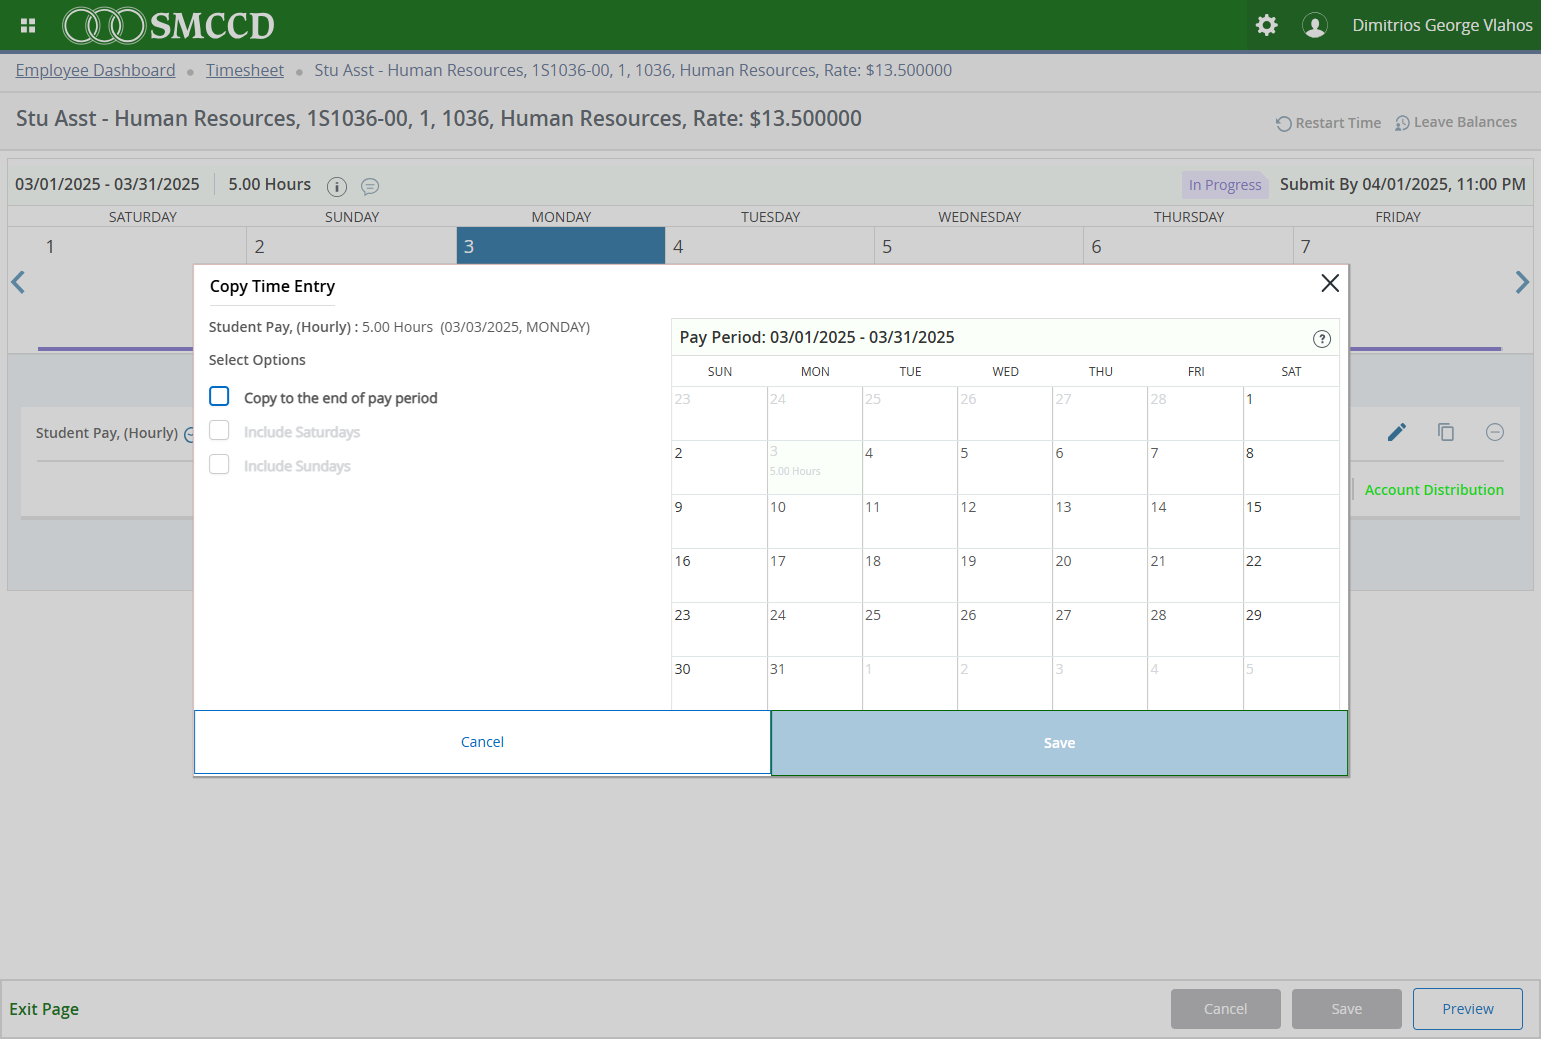Save the copied time entry in dialog
Screen dimensions: 1541x1039
click(x=1059, y=743)
